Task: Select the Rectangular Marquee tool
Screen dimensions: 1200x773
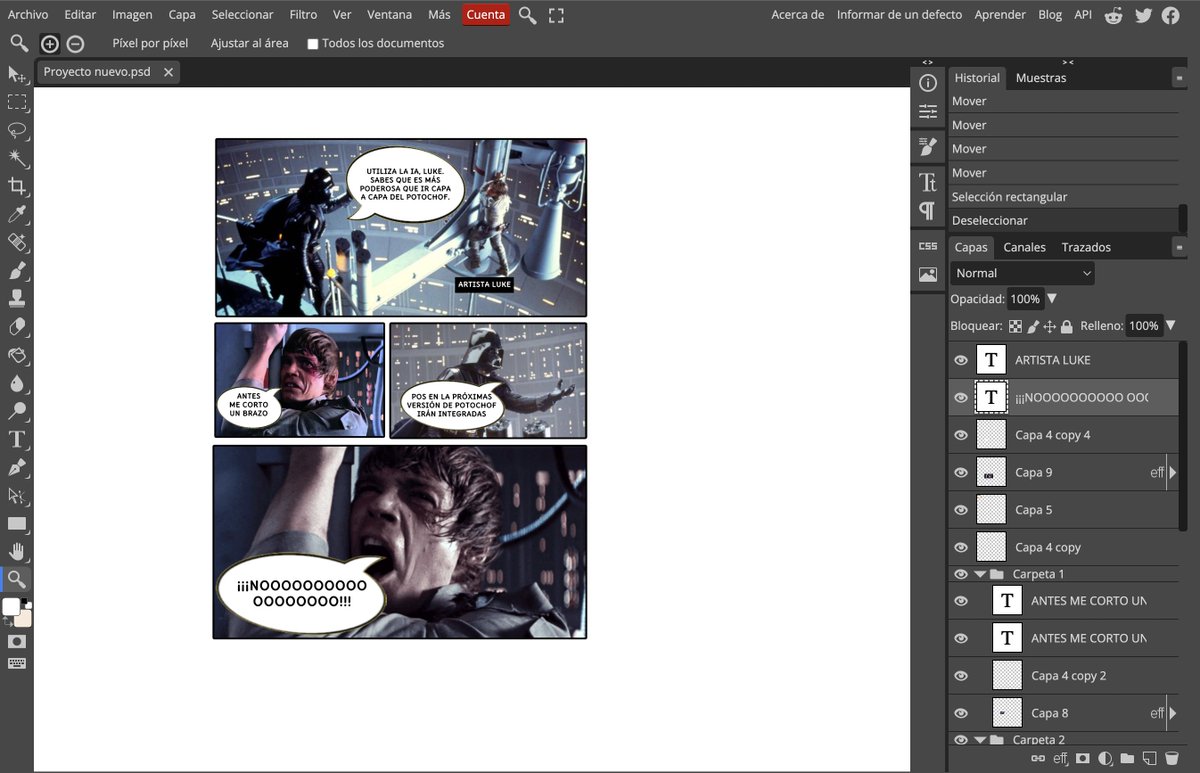Action: (x=17, y=102)
